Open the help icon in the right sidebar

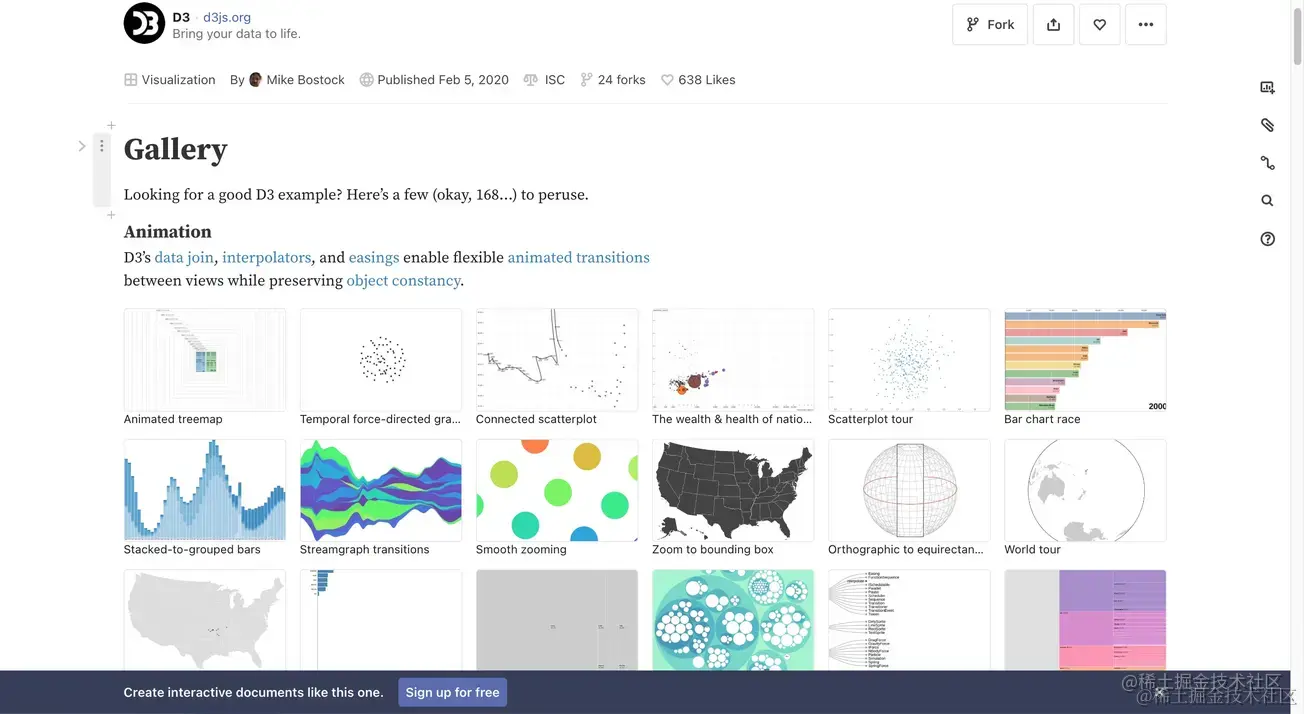1267,238
